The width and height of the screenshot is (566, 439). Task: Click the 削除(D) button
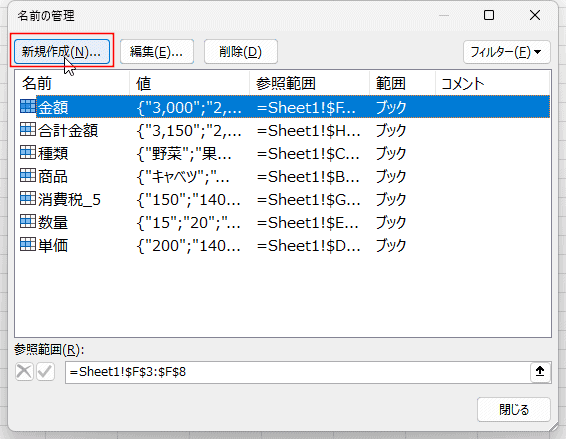tap(241, 52)
